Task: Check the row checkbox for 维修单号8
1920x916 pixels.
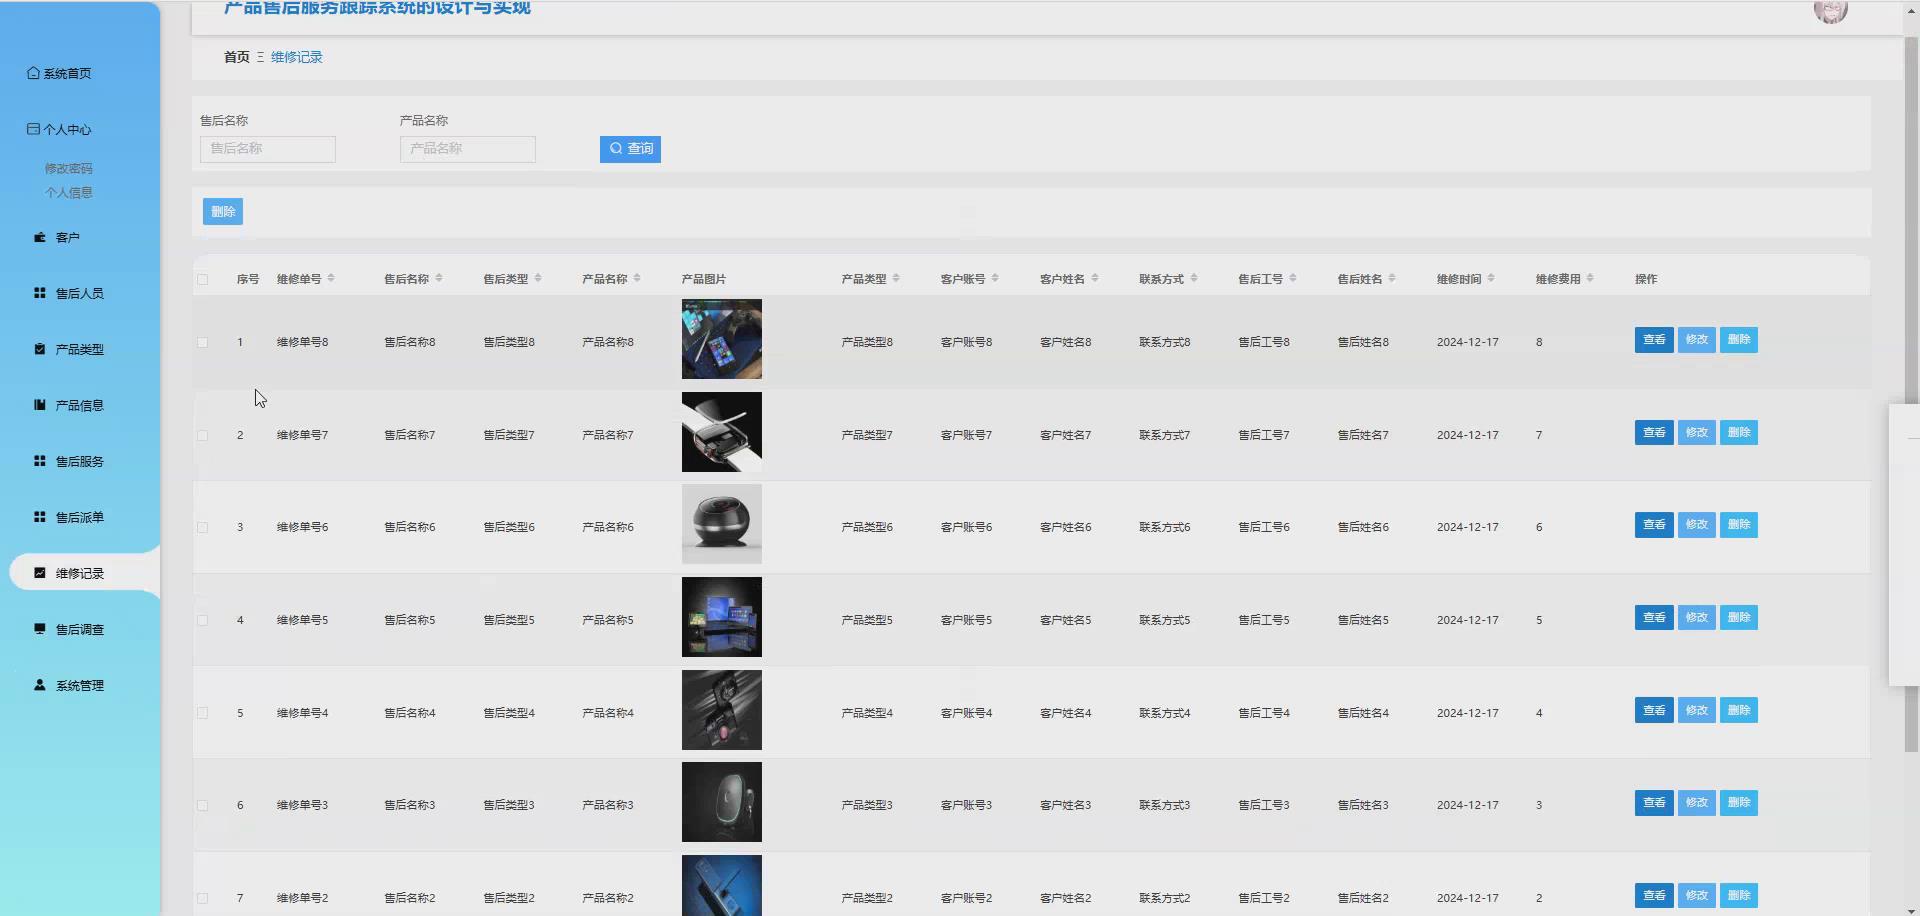Action: tap(203, 343)
